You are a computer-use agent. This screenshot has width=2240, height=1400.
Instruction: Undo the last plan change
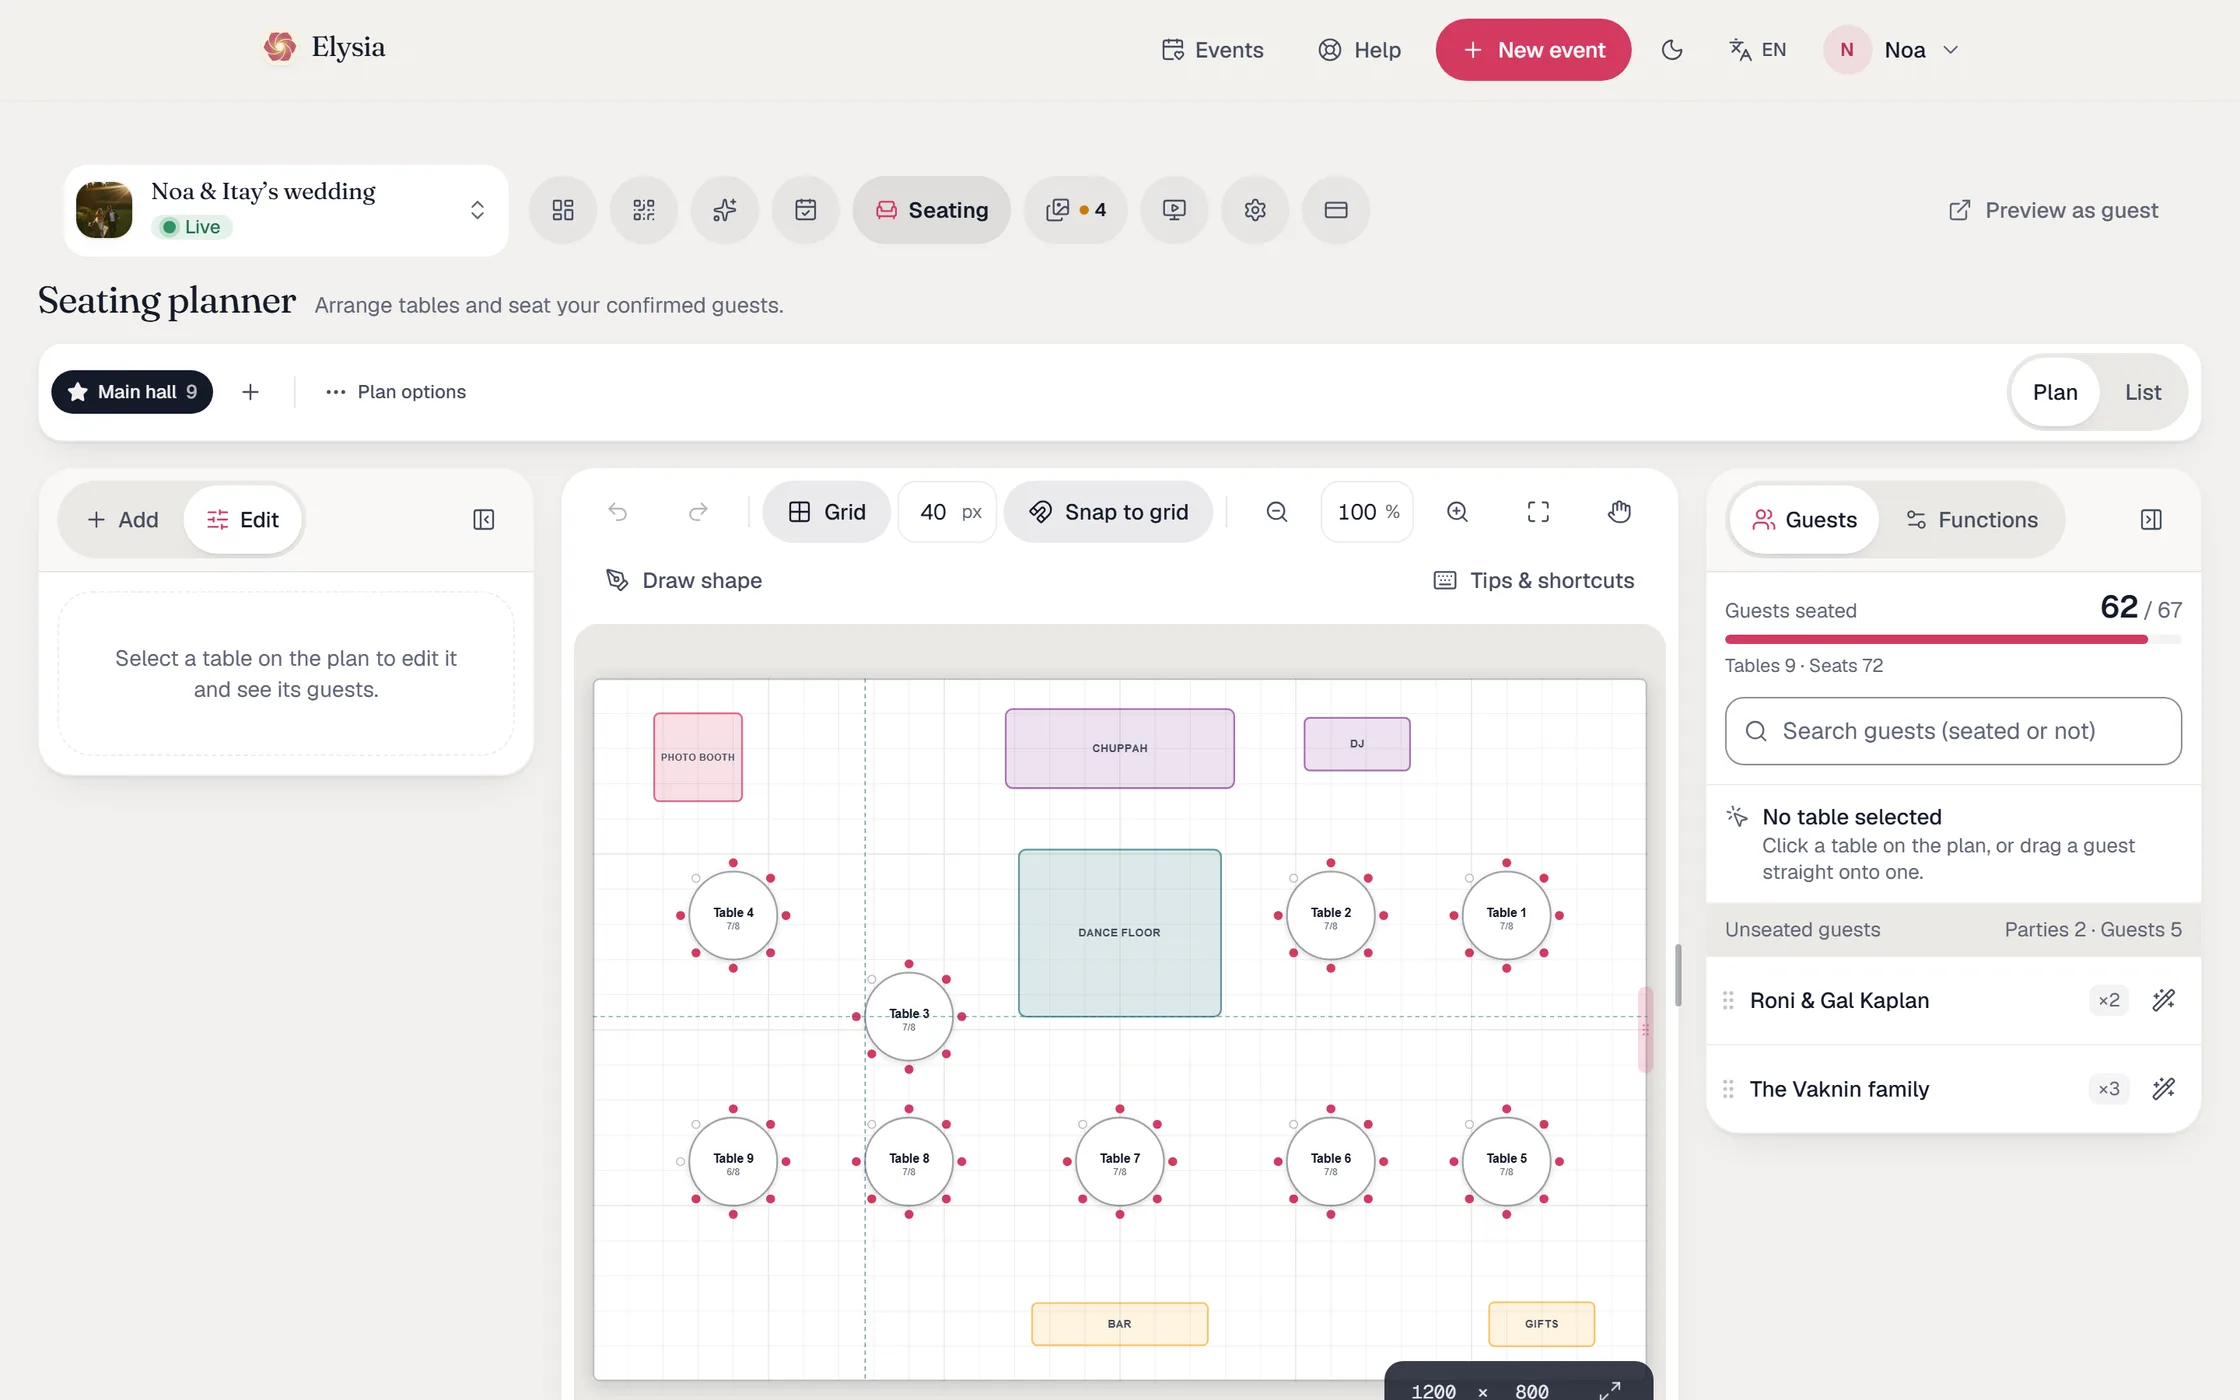(618, 512)
